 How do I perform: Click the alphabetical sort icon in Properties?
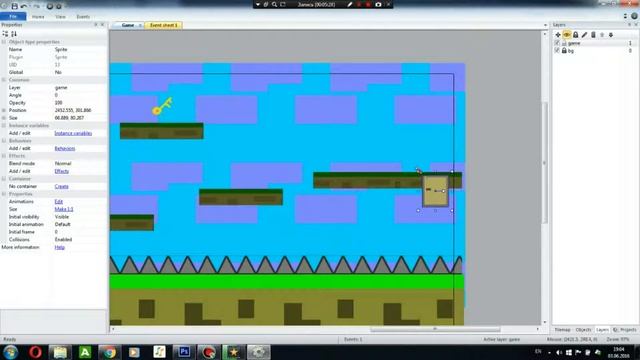coord(14,34)
